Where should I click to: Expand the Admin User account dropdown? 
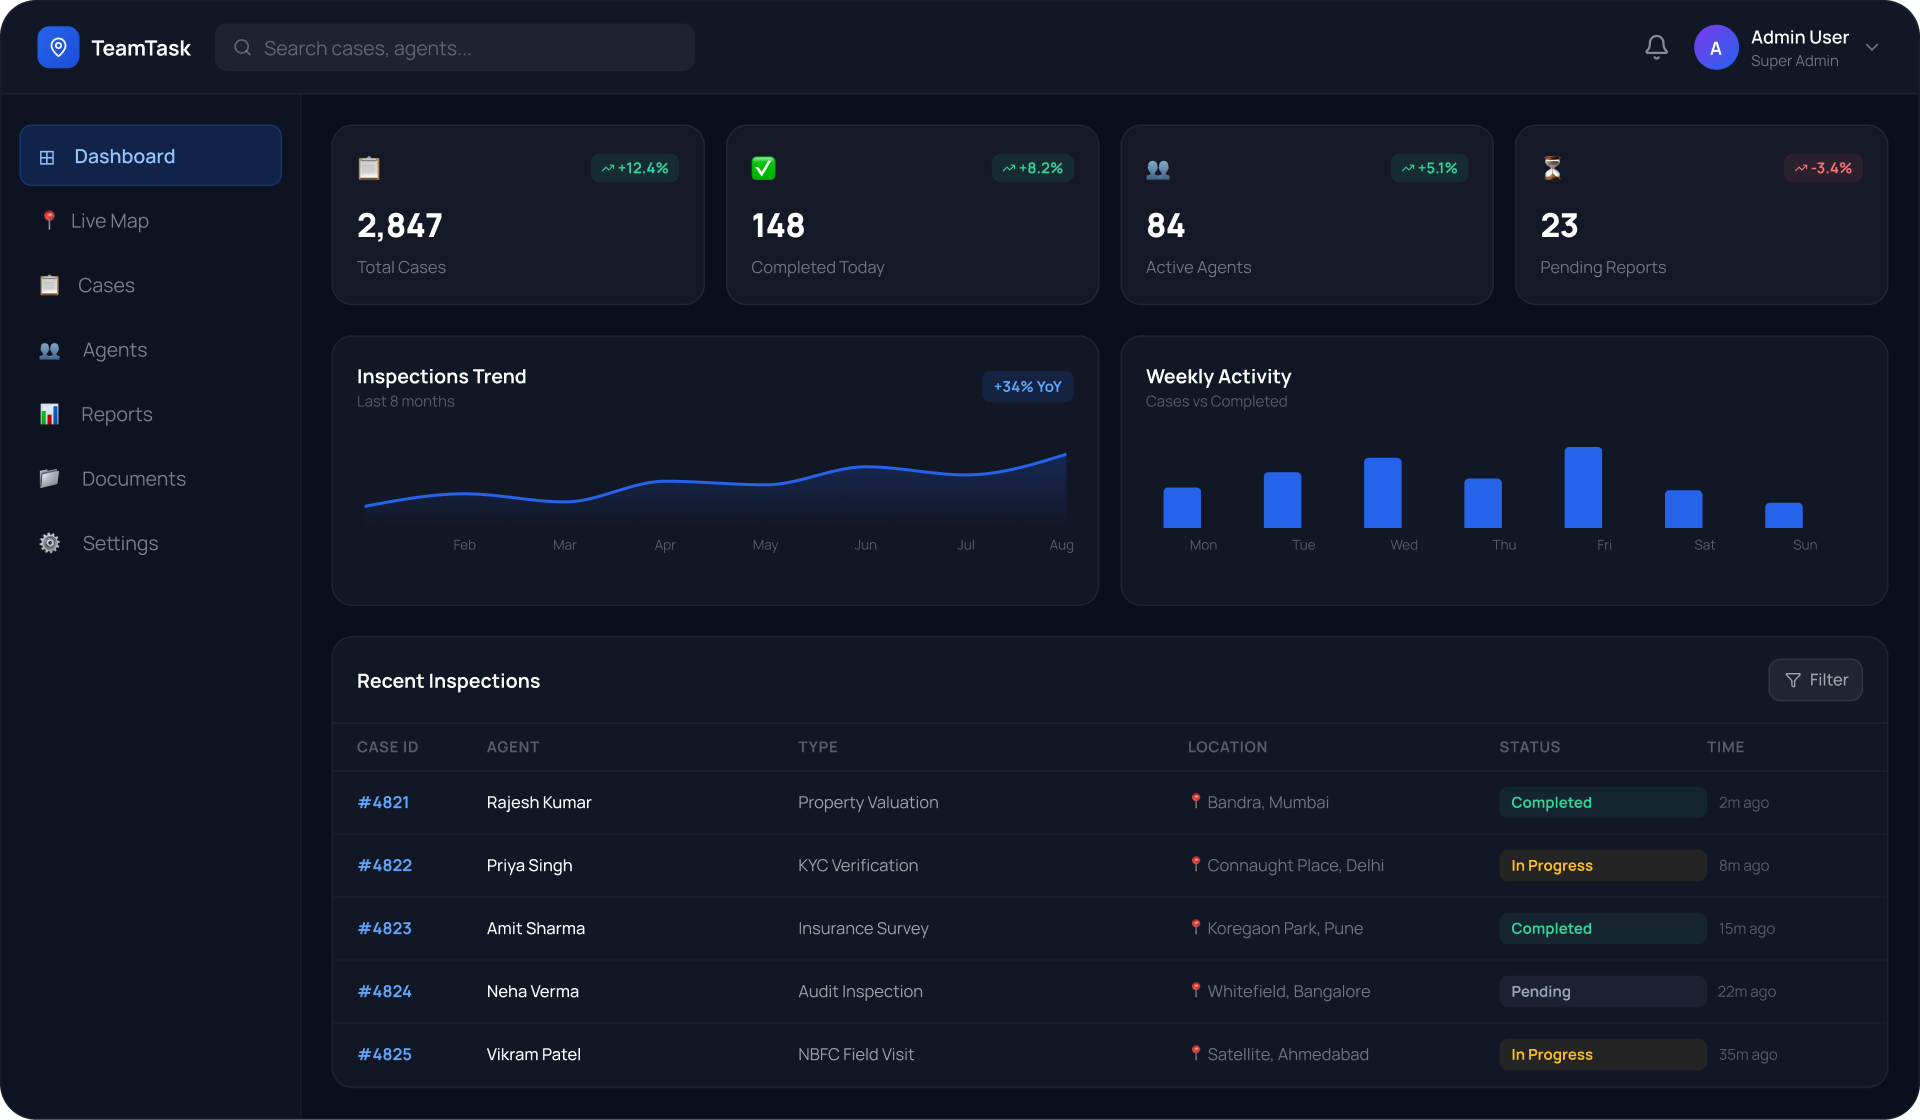point(1872,47)
